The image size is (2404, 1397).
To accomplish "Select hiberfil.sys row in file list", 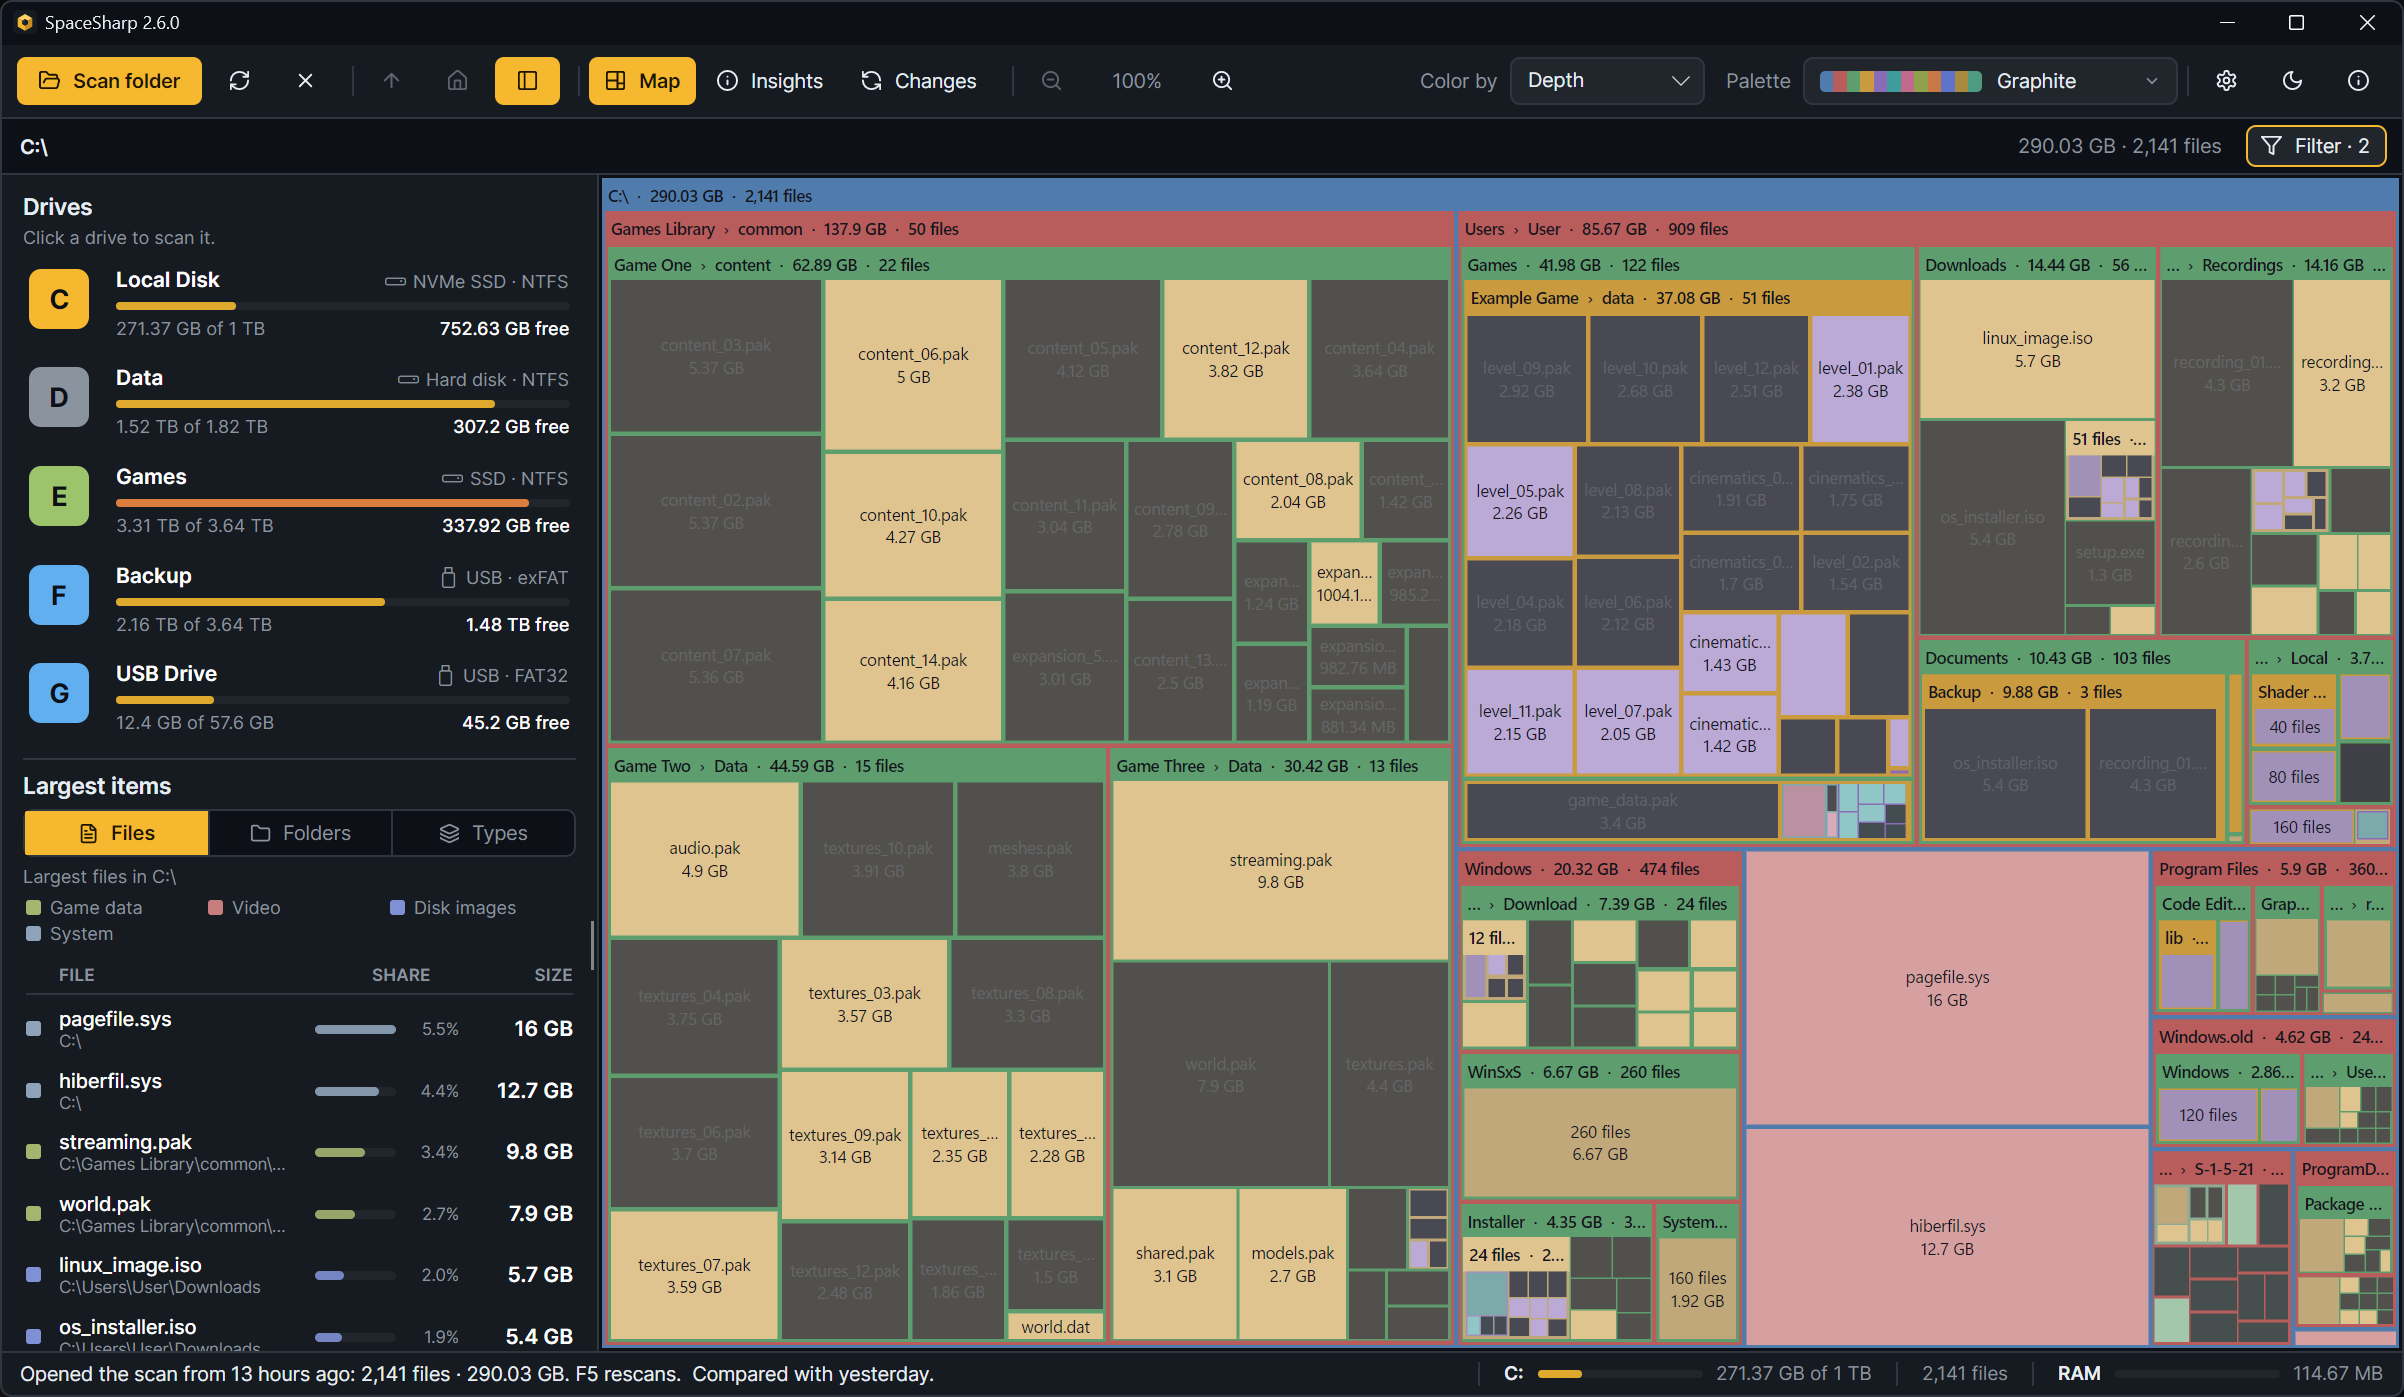I will pos(299,1091).
